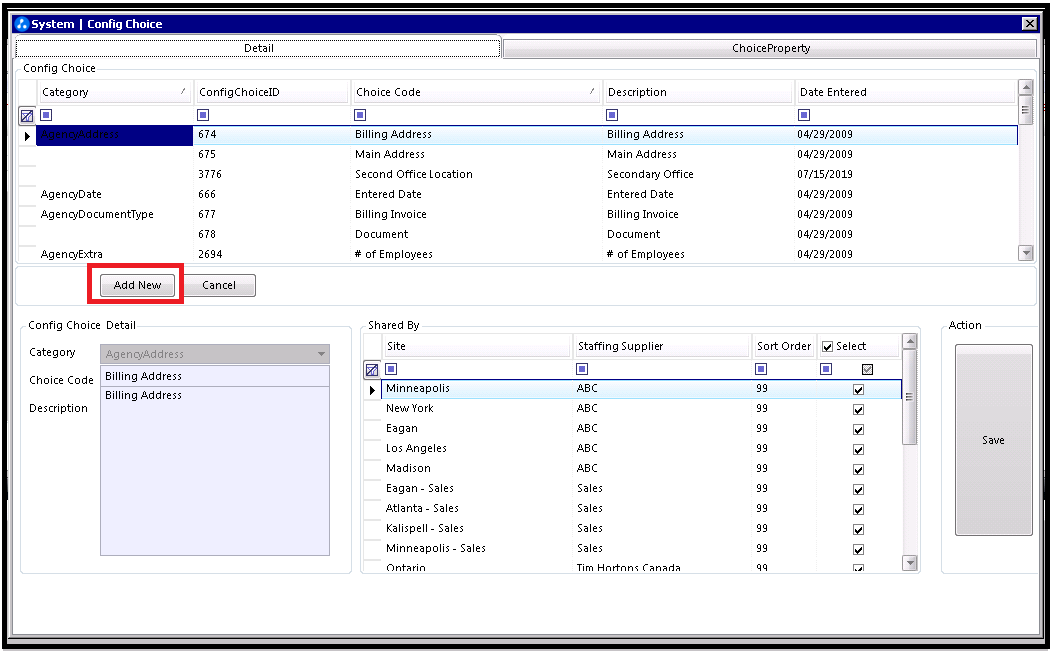Open Category column filter icon
Image resolution: width=1057 pixels, height=654 pixels.
pos(46,115)
